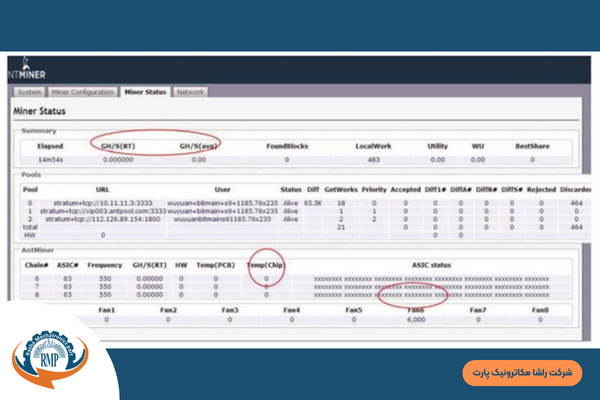Click the GH/S(avg) summary column header
Screen dimensions: 600x400
199,146
